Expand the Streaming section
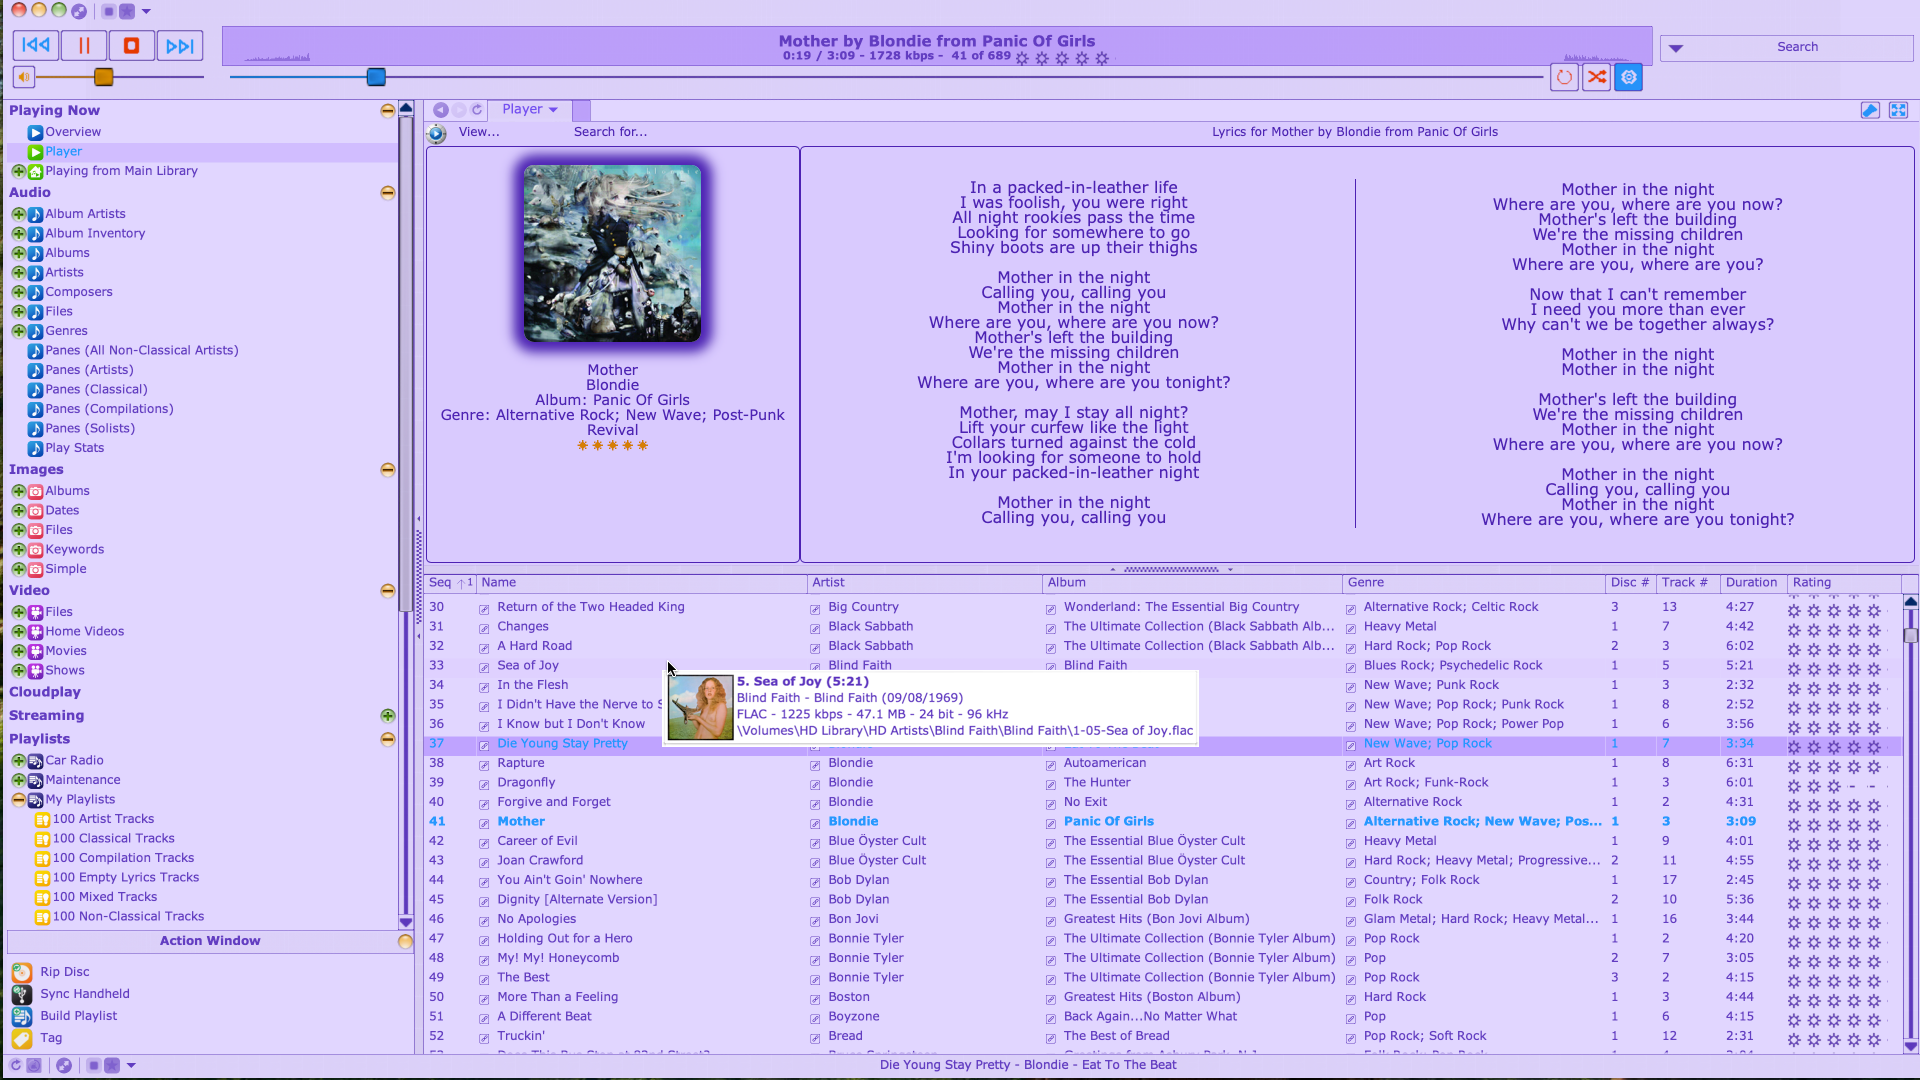This screenshot has width=1920, height=1080. pos(387,716)
